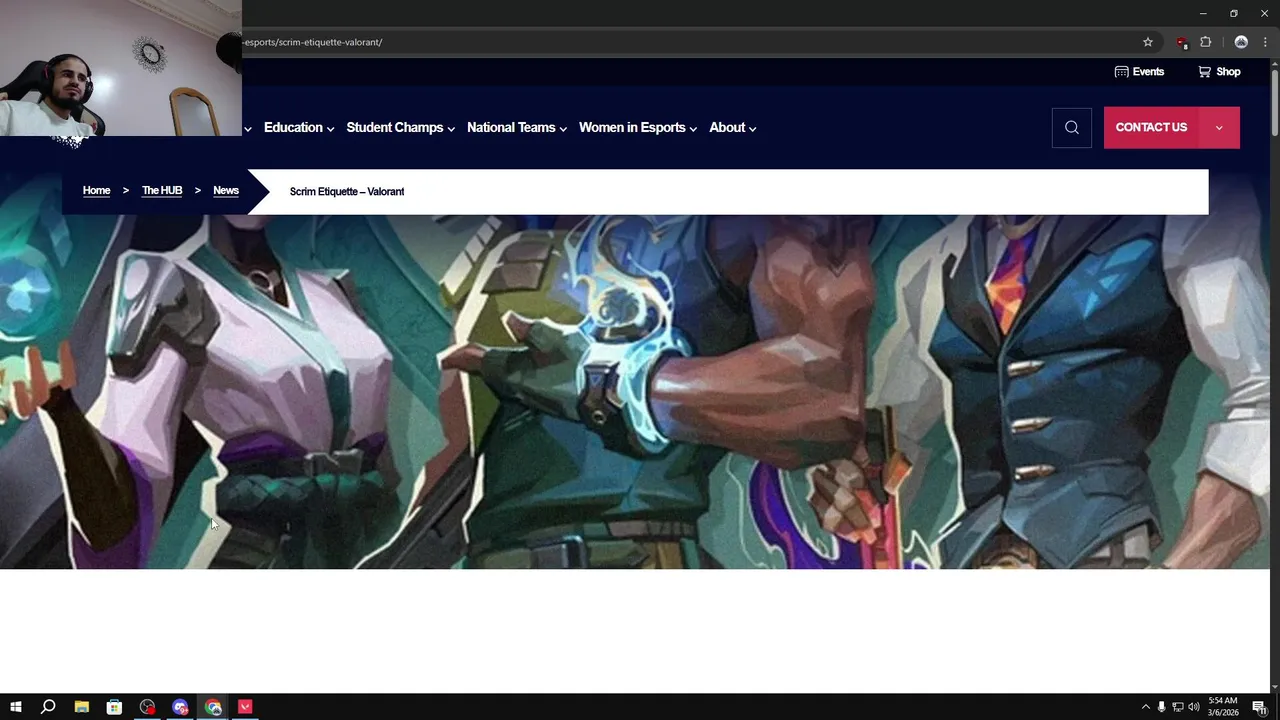Expand the Student Champs dropdown menu
The image size is (1280, 720).
[x=400, y=128]
